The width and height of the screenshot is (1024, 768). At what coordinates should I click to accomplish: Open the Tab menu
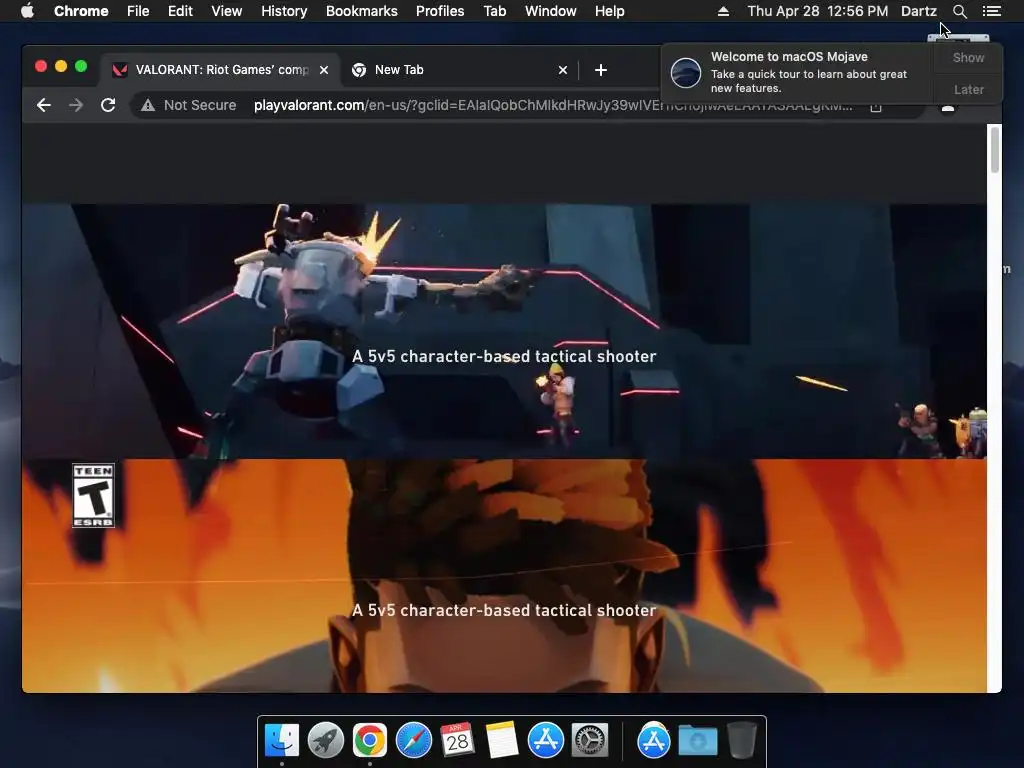click(495, 11)
